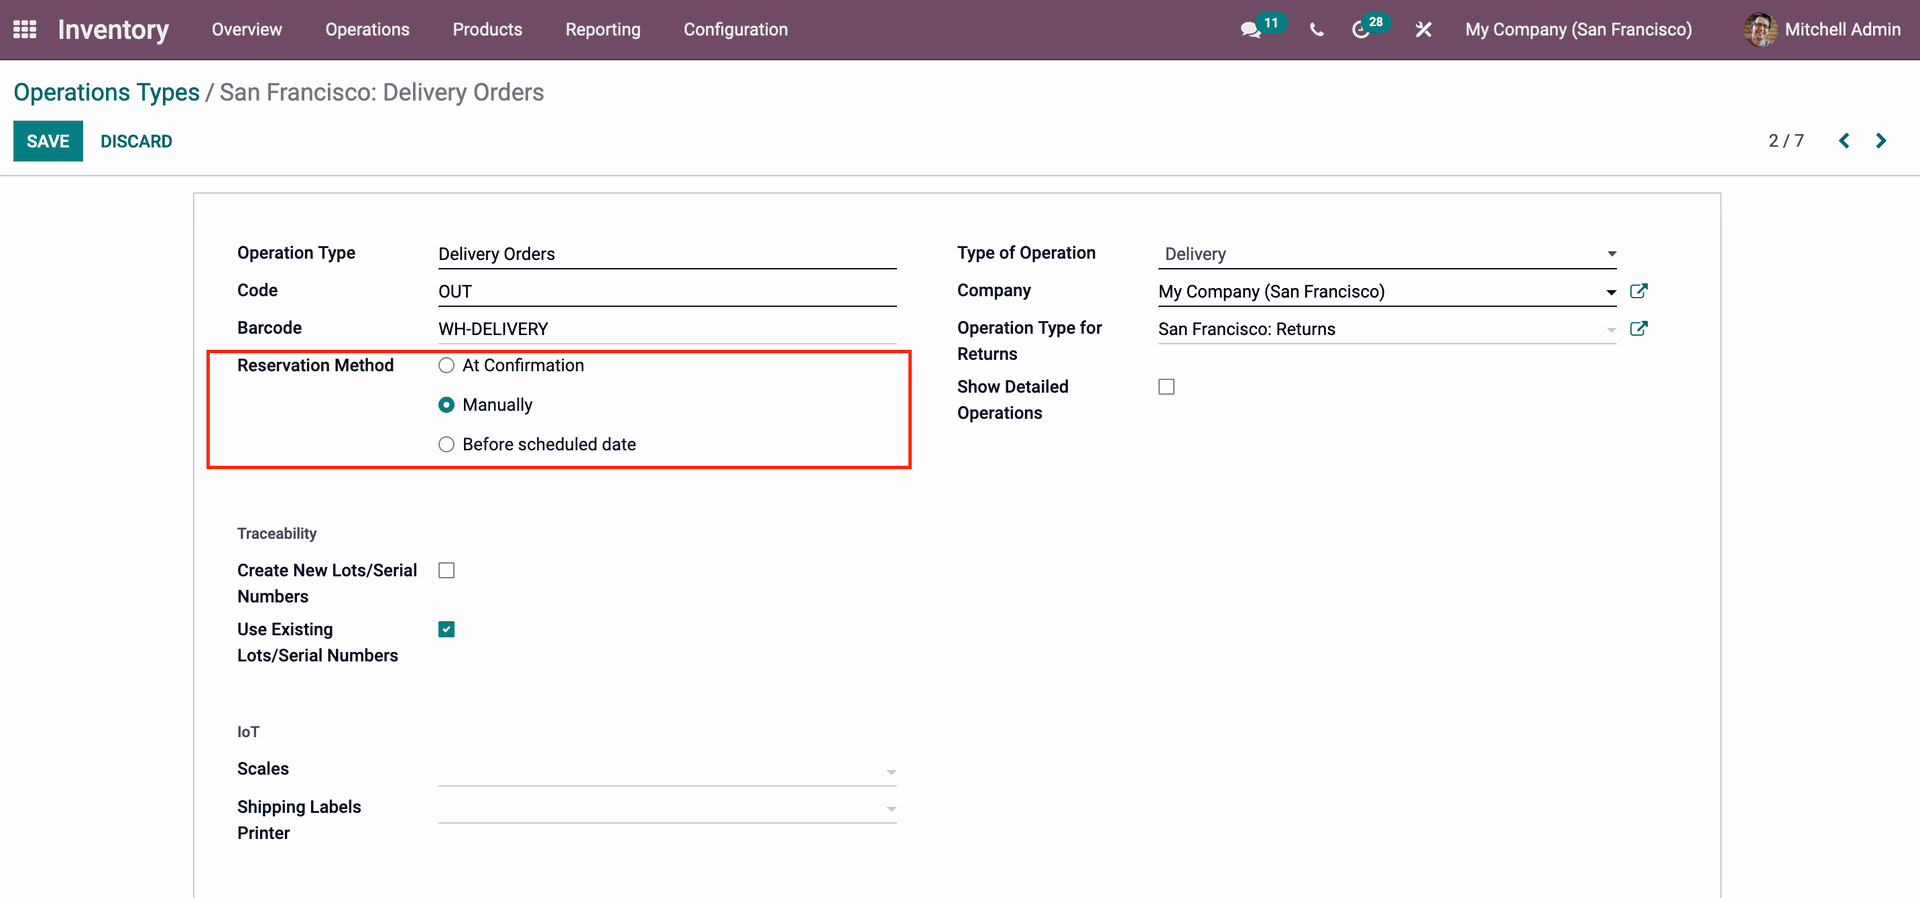Viewport: 1920px width, 898px height.
Task: Select the At Confirmation reservation method
Action: point(447,366)
